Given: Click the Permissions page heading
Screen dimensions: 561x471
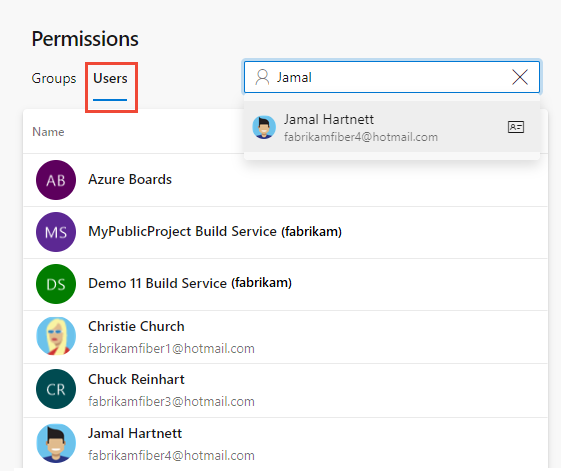Looking at the screenshot, I should (x=85, y=39).
